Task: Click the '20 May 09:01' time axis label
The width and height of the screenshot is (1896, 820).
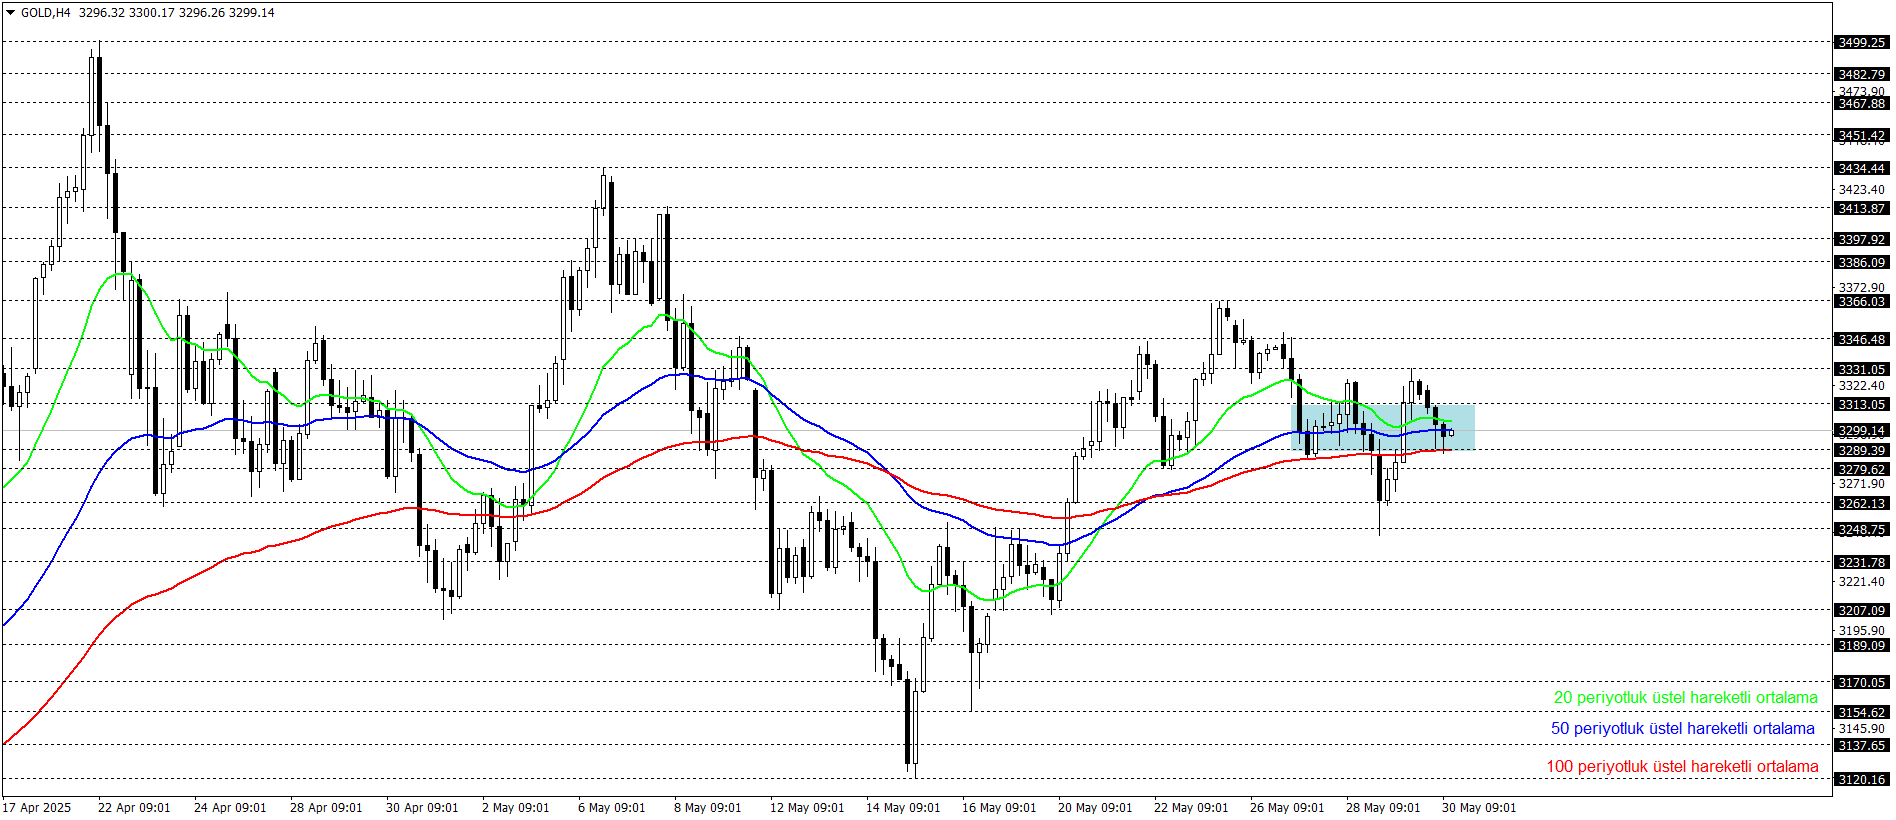Action: (x=1095, y=808)
